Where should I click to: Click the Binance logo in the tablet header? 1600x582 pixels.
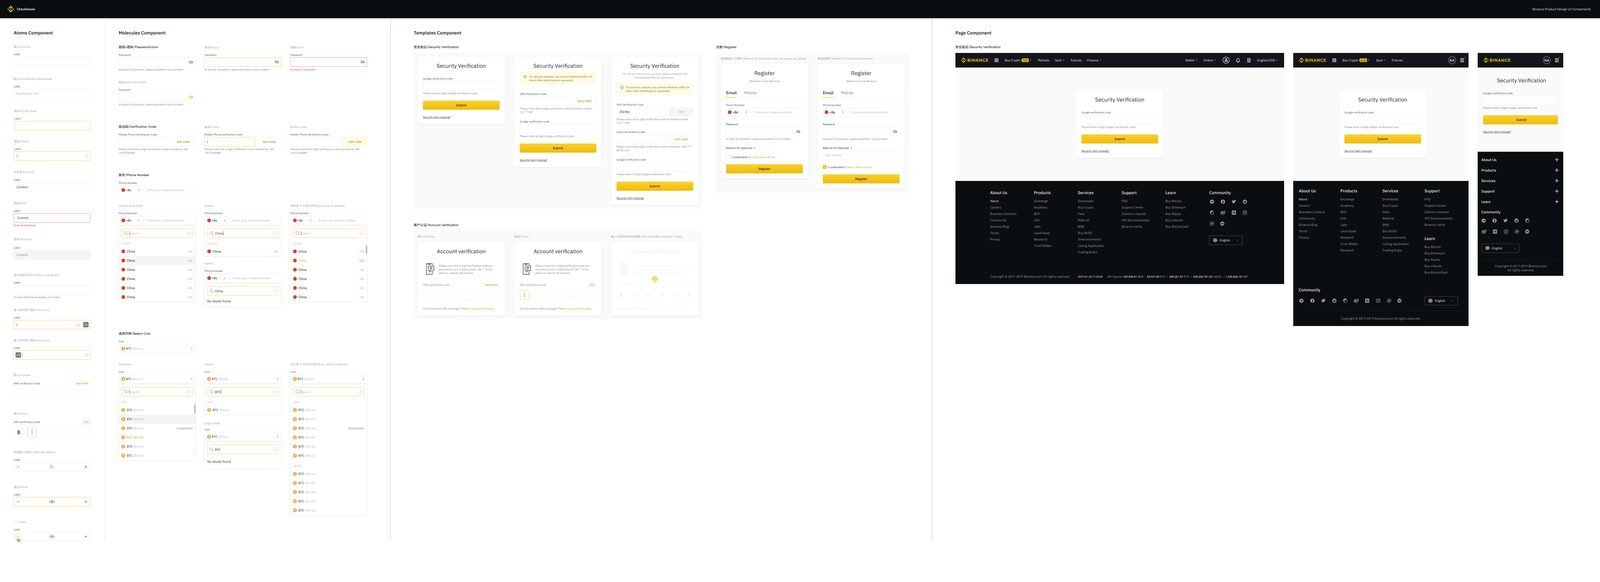(x=1312, y=60)
